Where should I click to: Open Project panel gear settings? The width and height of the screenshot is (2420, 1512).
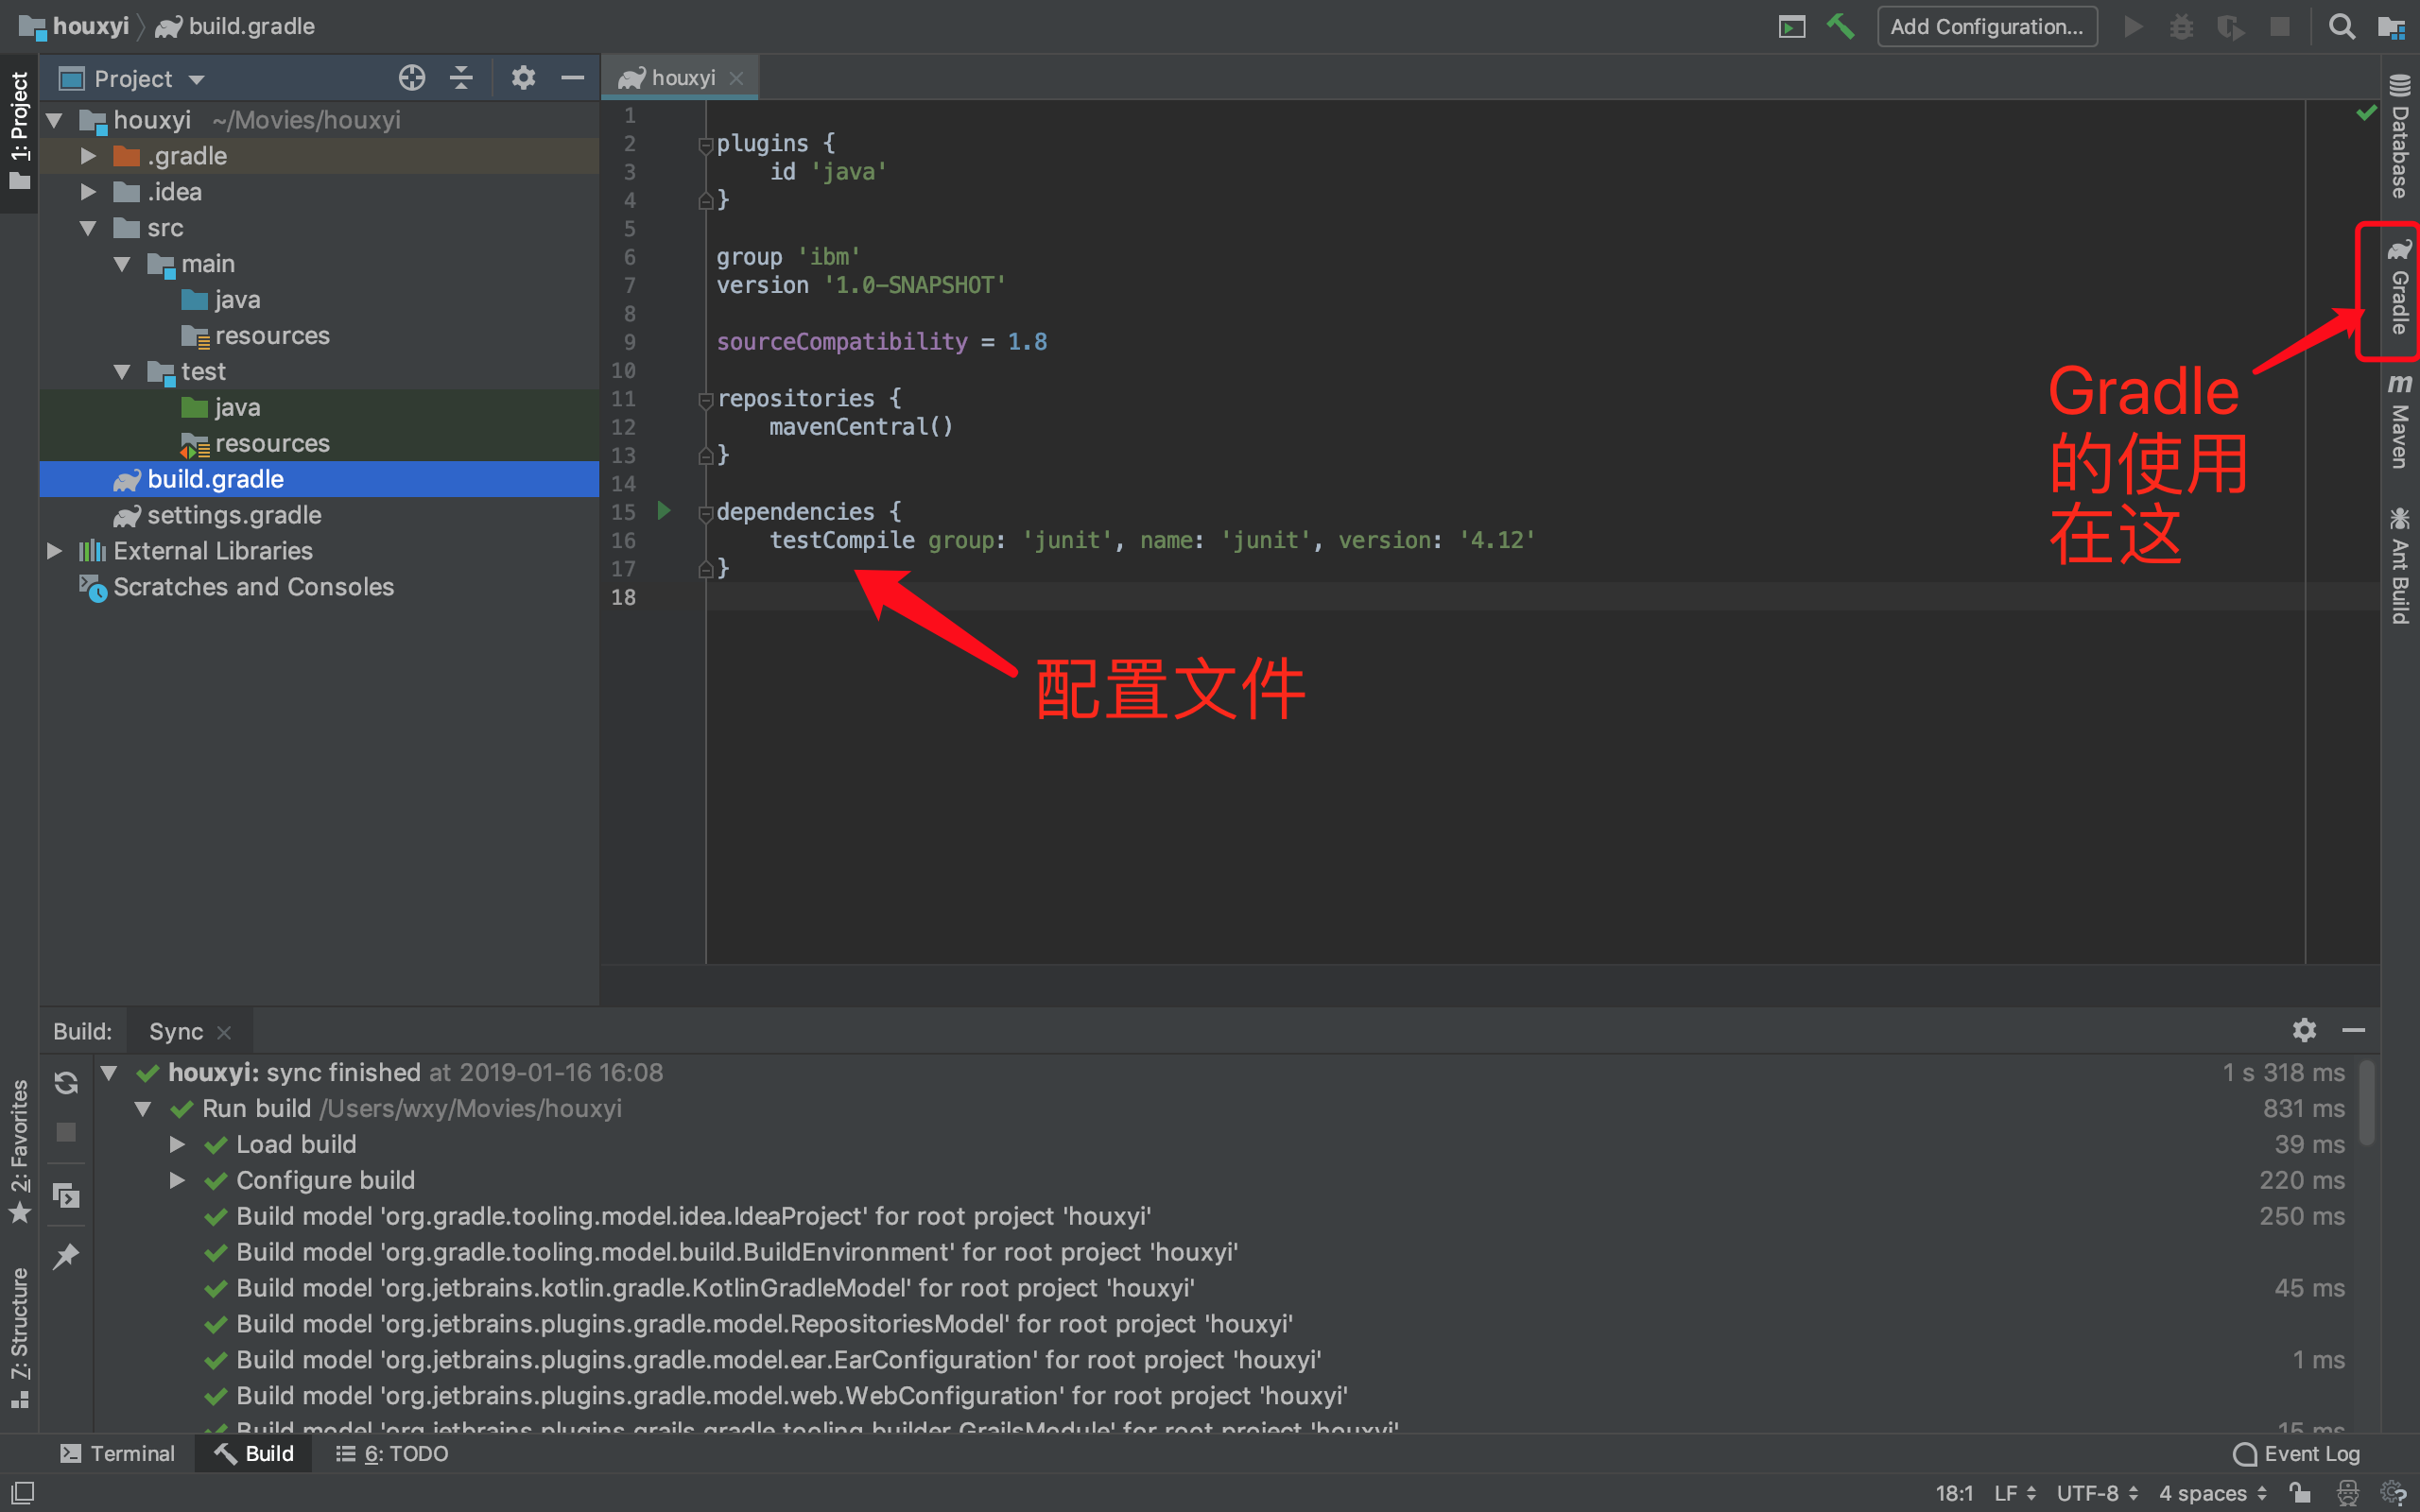(x=523, y=78)
